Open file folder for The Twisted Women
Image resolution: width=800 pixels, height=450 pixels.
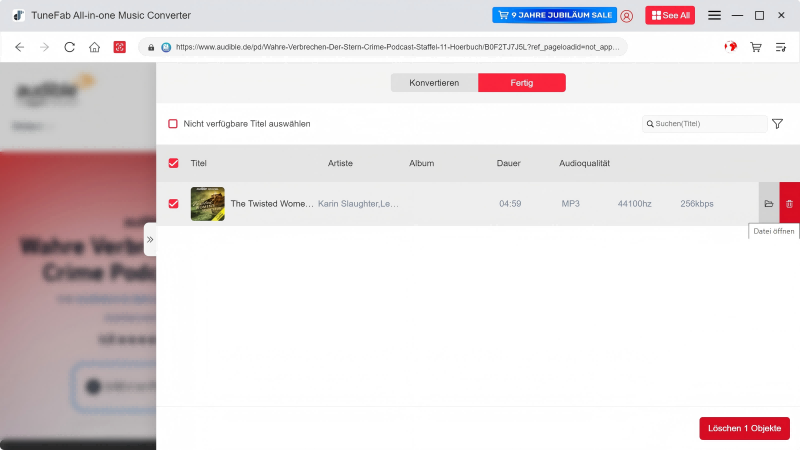pyautogui.click(x=769, y=204)
